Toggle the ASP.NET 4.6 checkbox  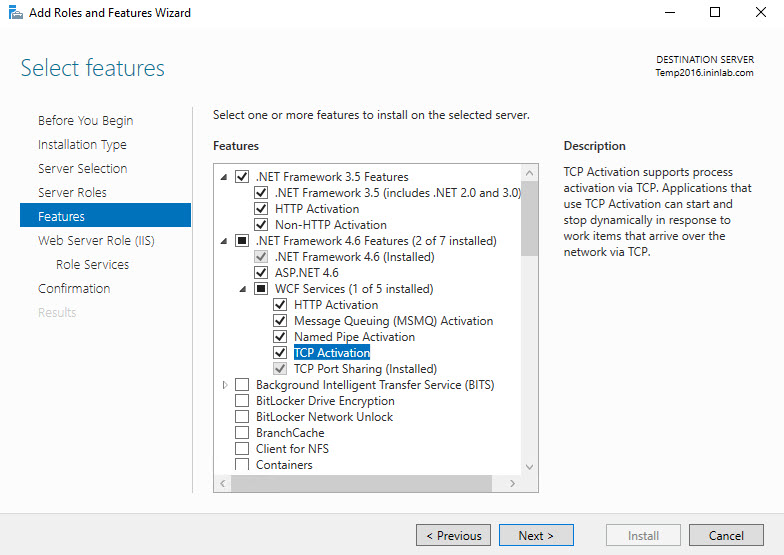coord(262,273)
